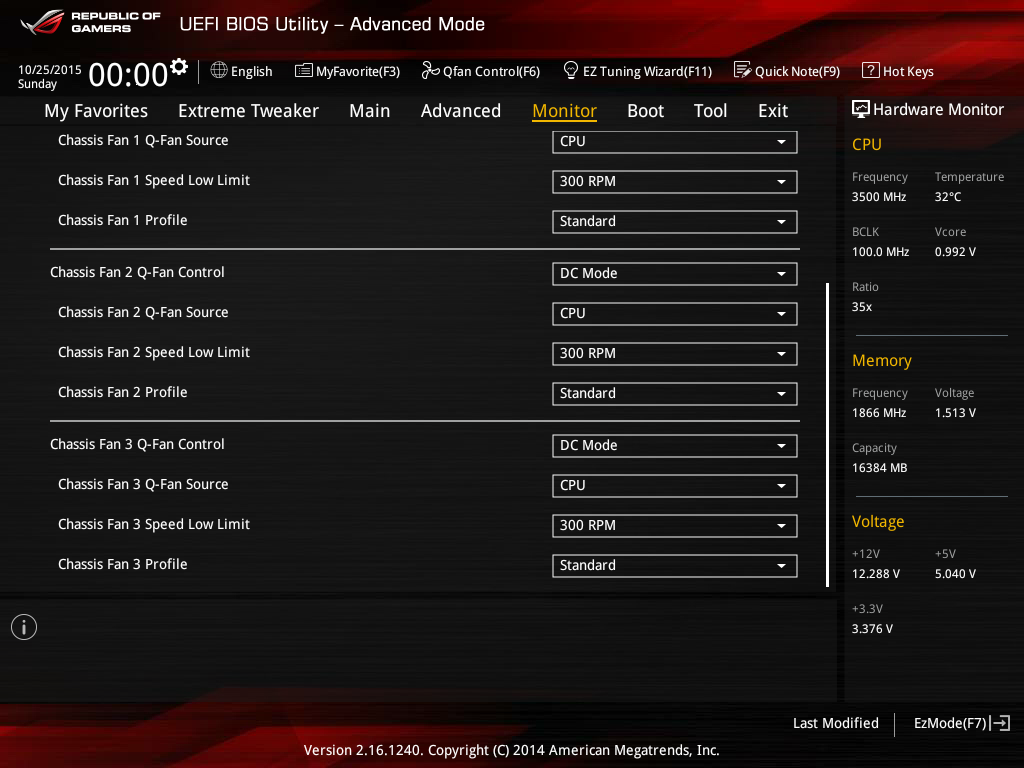Click the Hot Keys question mark icon
Viewport: 1024px width, 768px height.
[871, 70]
